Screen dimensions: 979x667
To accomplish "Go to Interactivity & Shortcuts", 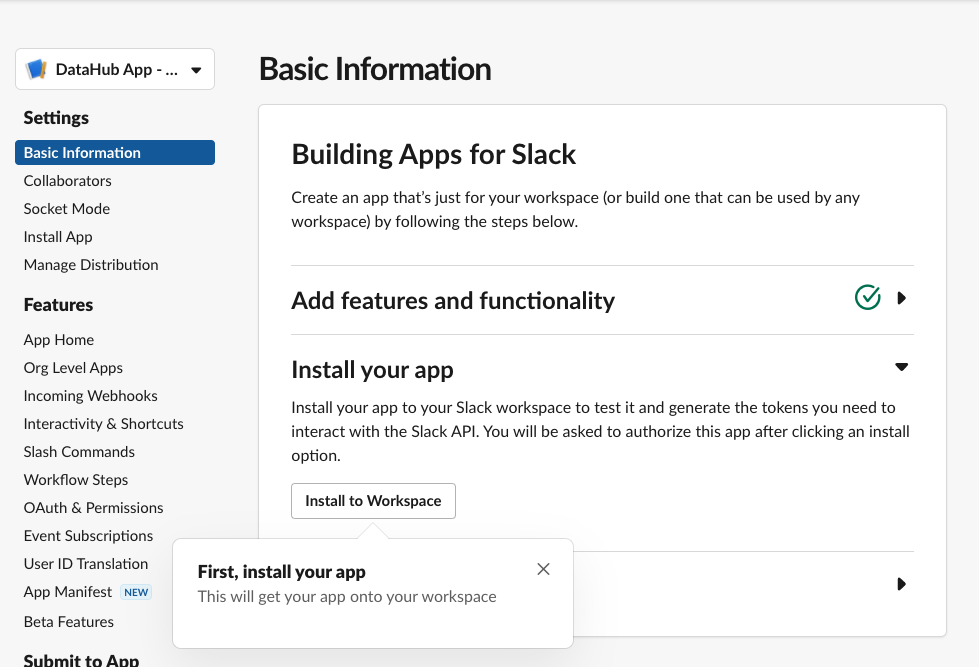I will point(104,424).
